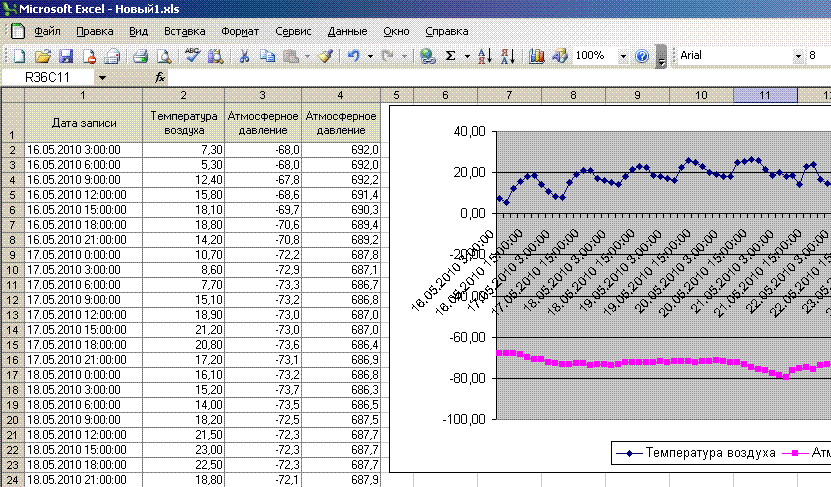Run spell check from the toolbar
Screen dimensions: 831x487
pos(193,56)
